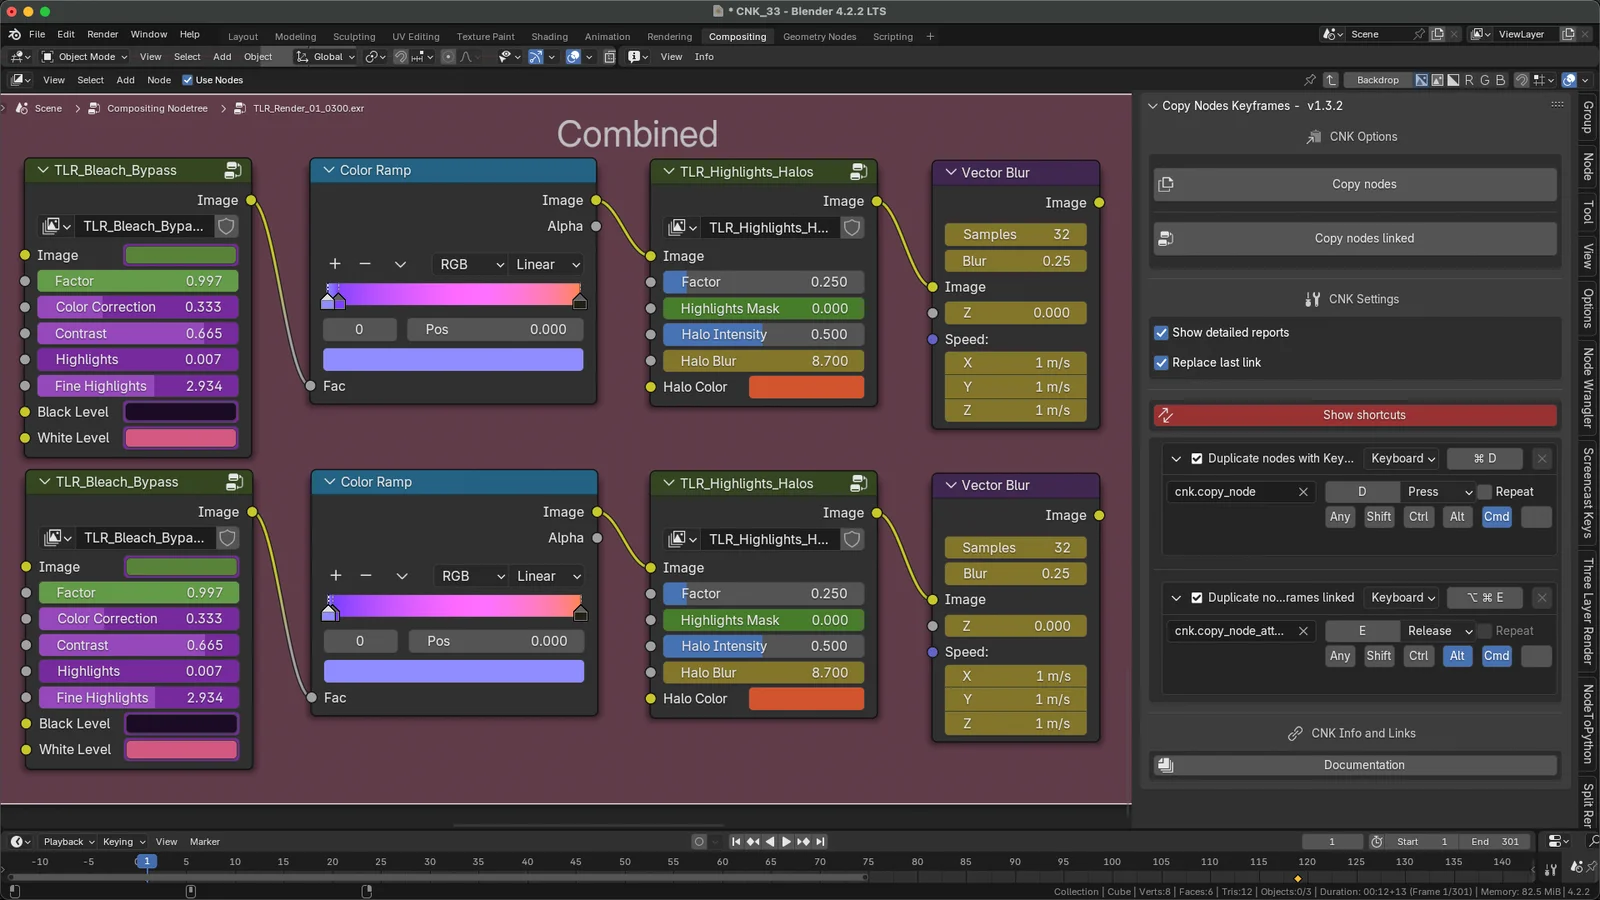Remove a color stop using the Color Ramp minus icon
This screenshot has height=900, width=1600.
(365, 264)
